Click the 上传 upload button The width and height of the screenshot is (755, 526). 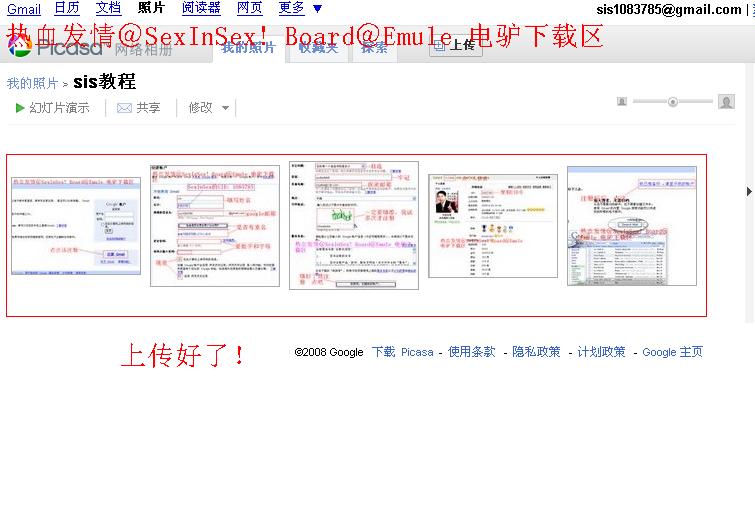point(456,45)
